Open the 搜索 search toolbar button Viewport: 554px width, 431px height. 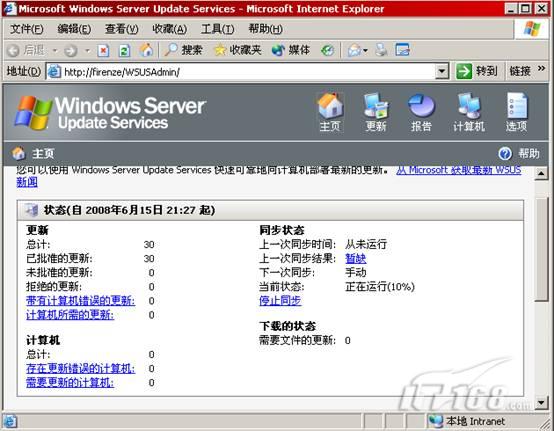coord(184,50)
